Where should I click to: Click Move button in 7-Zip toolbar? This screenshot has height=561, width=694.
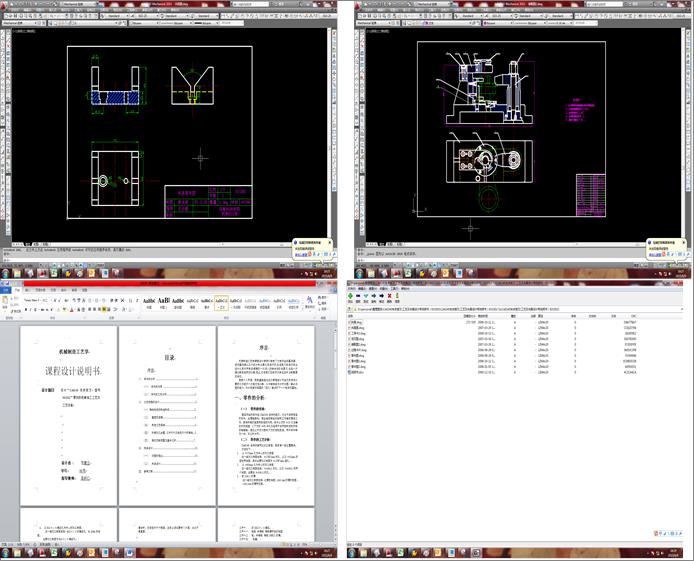382,296
